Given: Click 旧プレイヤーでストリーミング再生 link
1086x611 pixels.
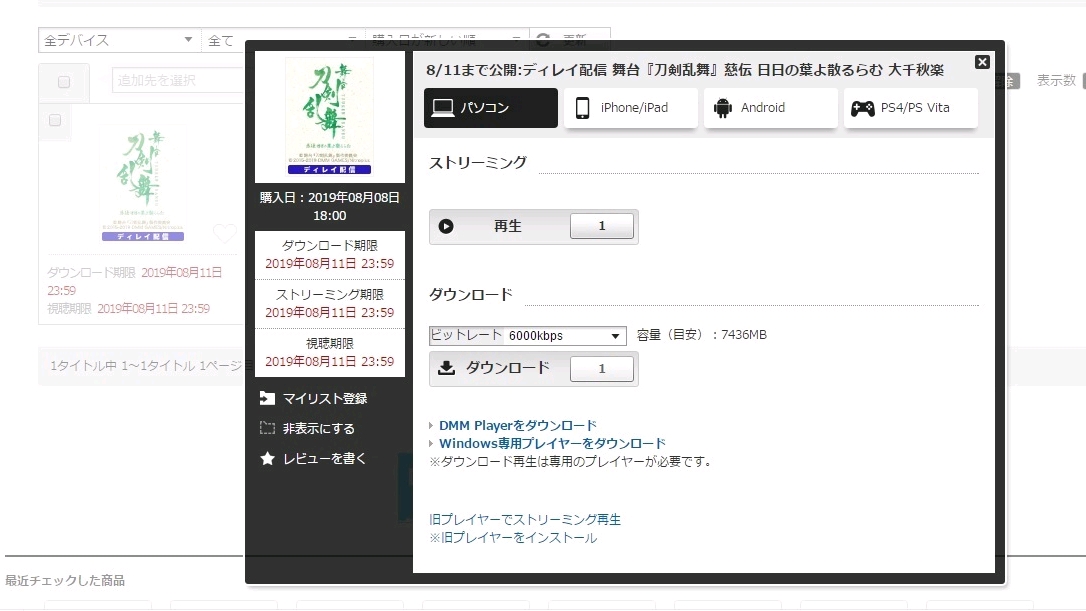Looking at the screenshot, I should [525, 520].
